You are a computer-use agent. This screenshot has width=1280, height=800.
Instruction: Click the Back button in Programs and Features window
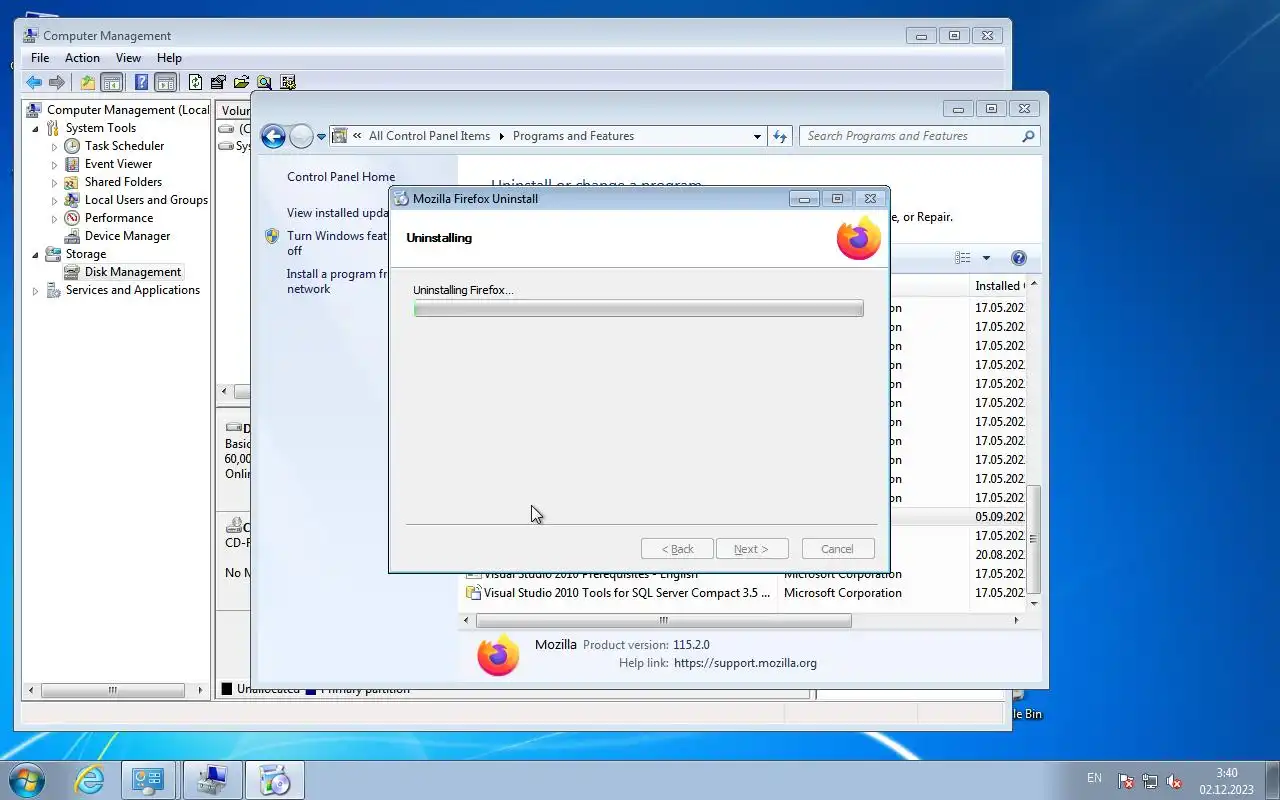point(273,136)
